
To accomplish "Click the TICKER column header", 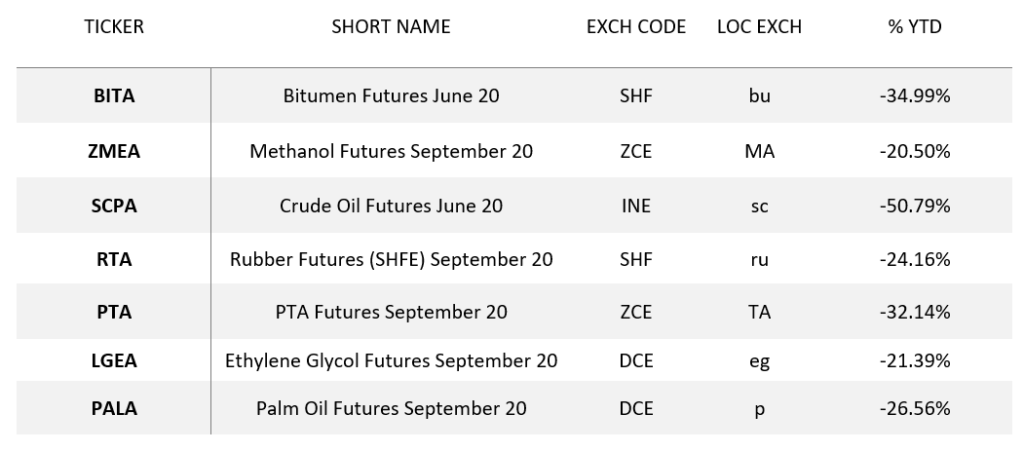I will 114,27.
